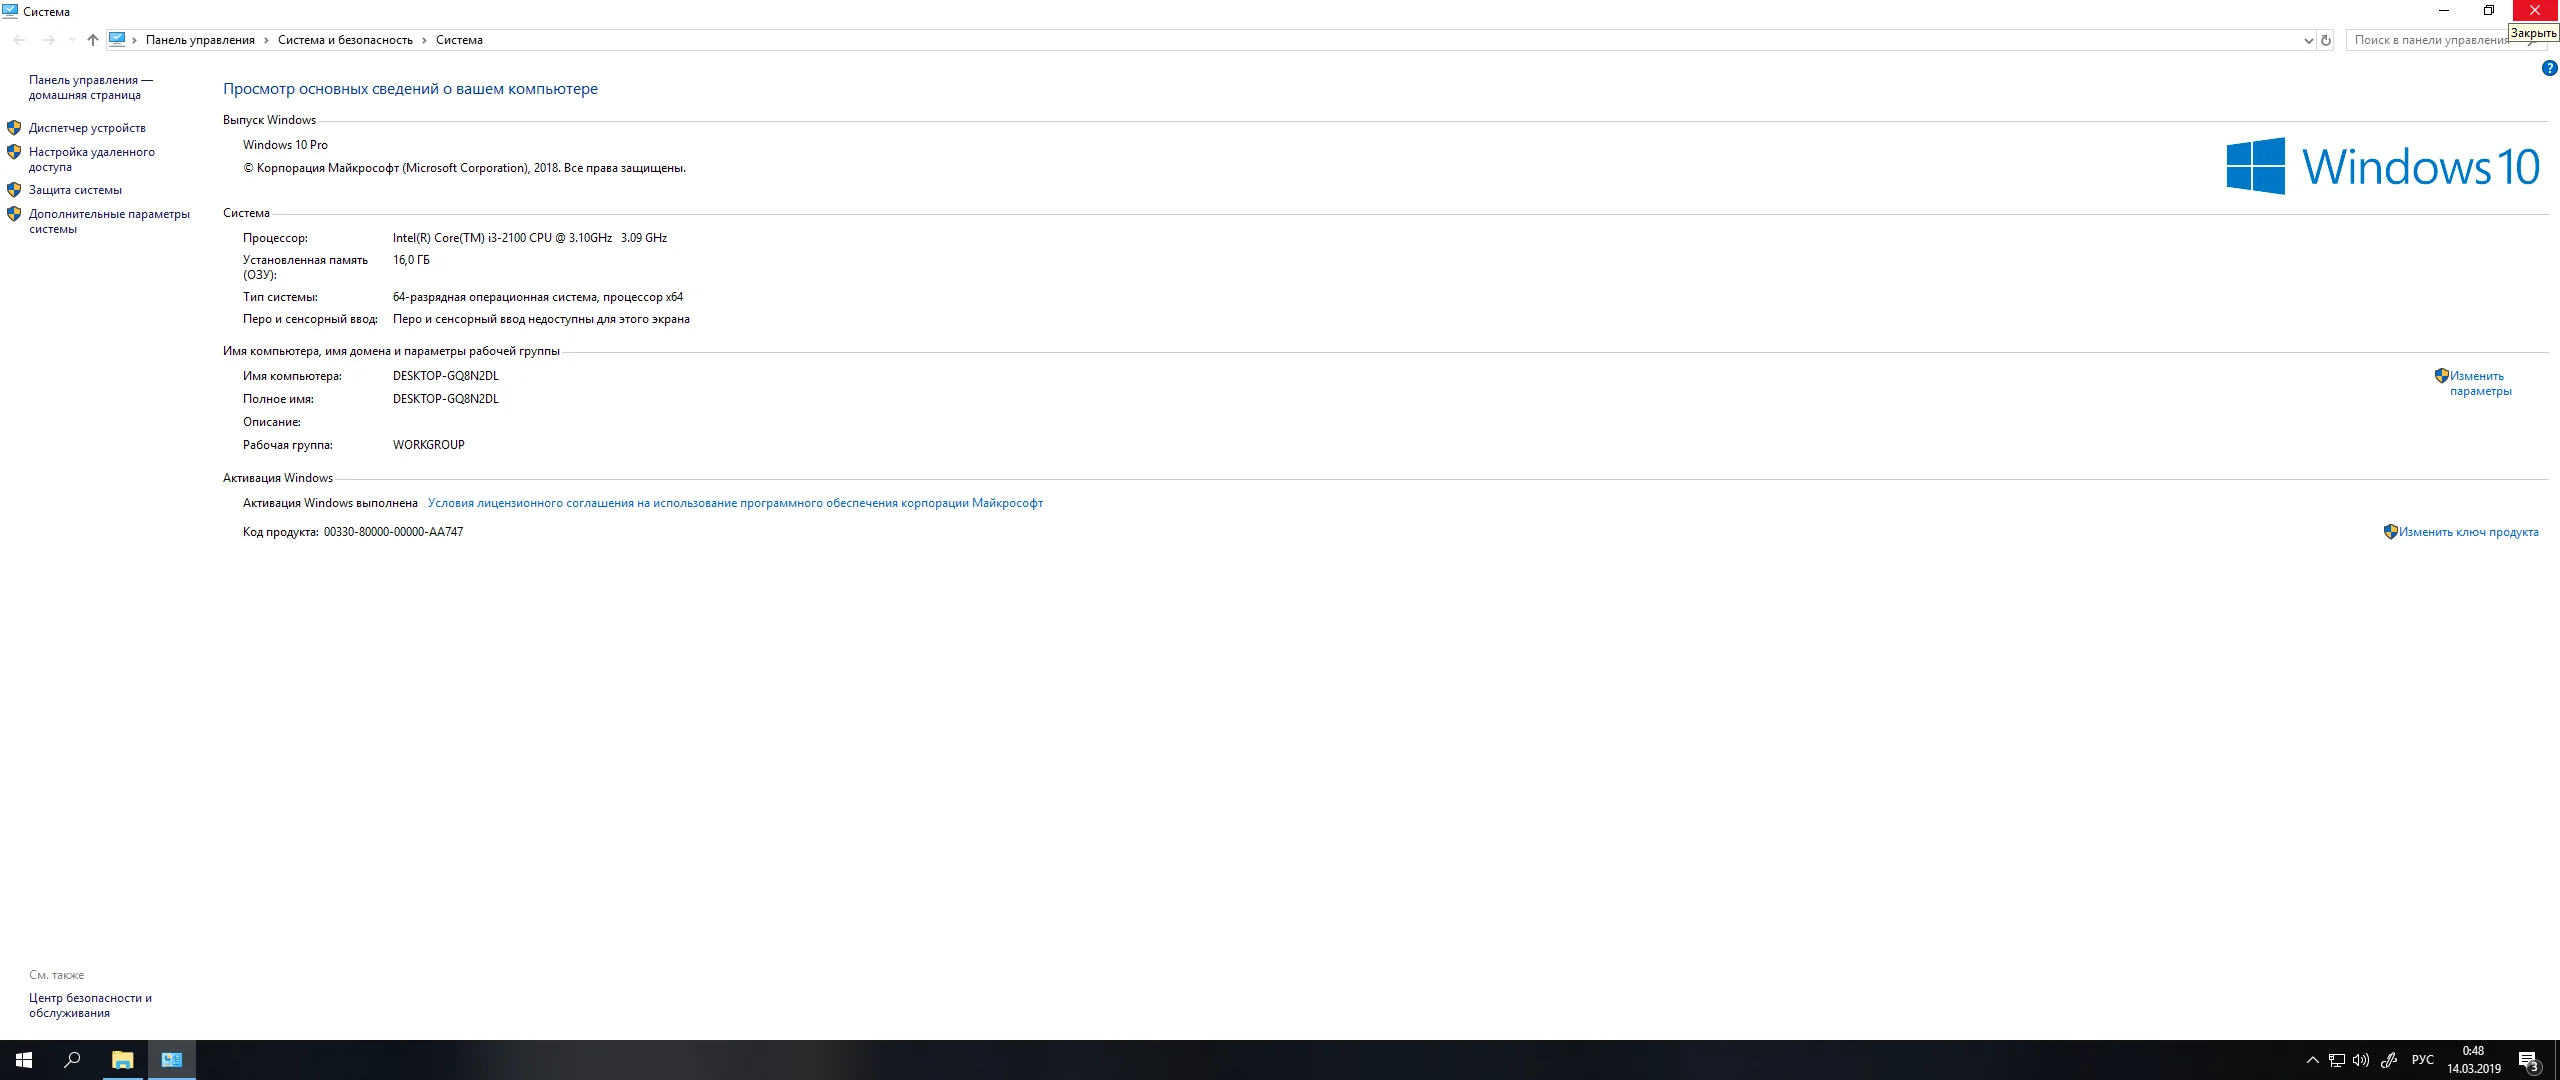Open the recent locations dropdown arrow
Image resolution: width=2560 pixels, height=1080 pixels.
72,40
